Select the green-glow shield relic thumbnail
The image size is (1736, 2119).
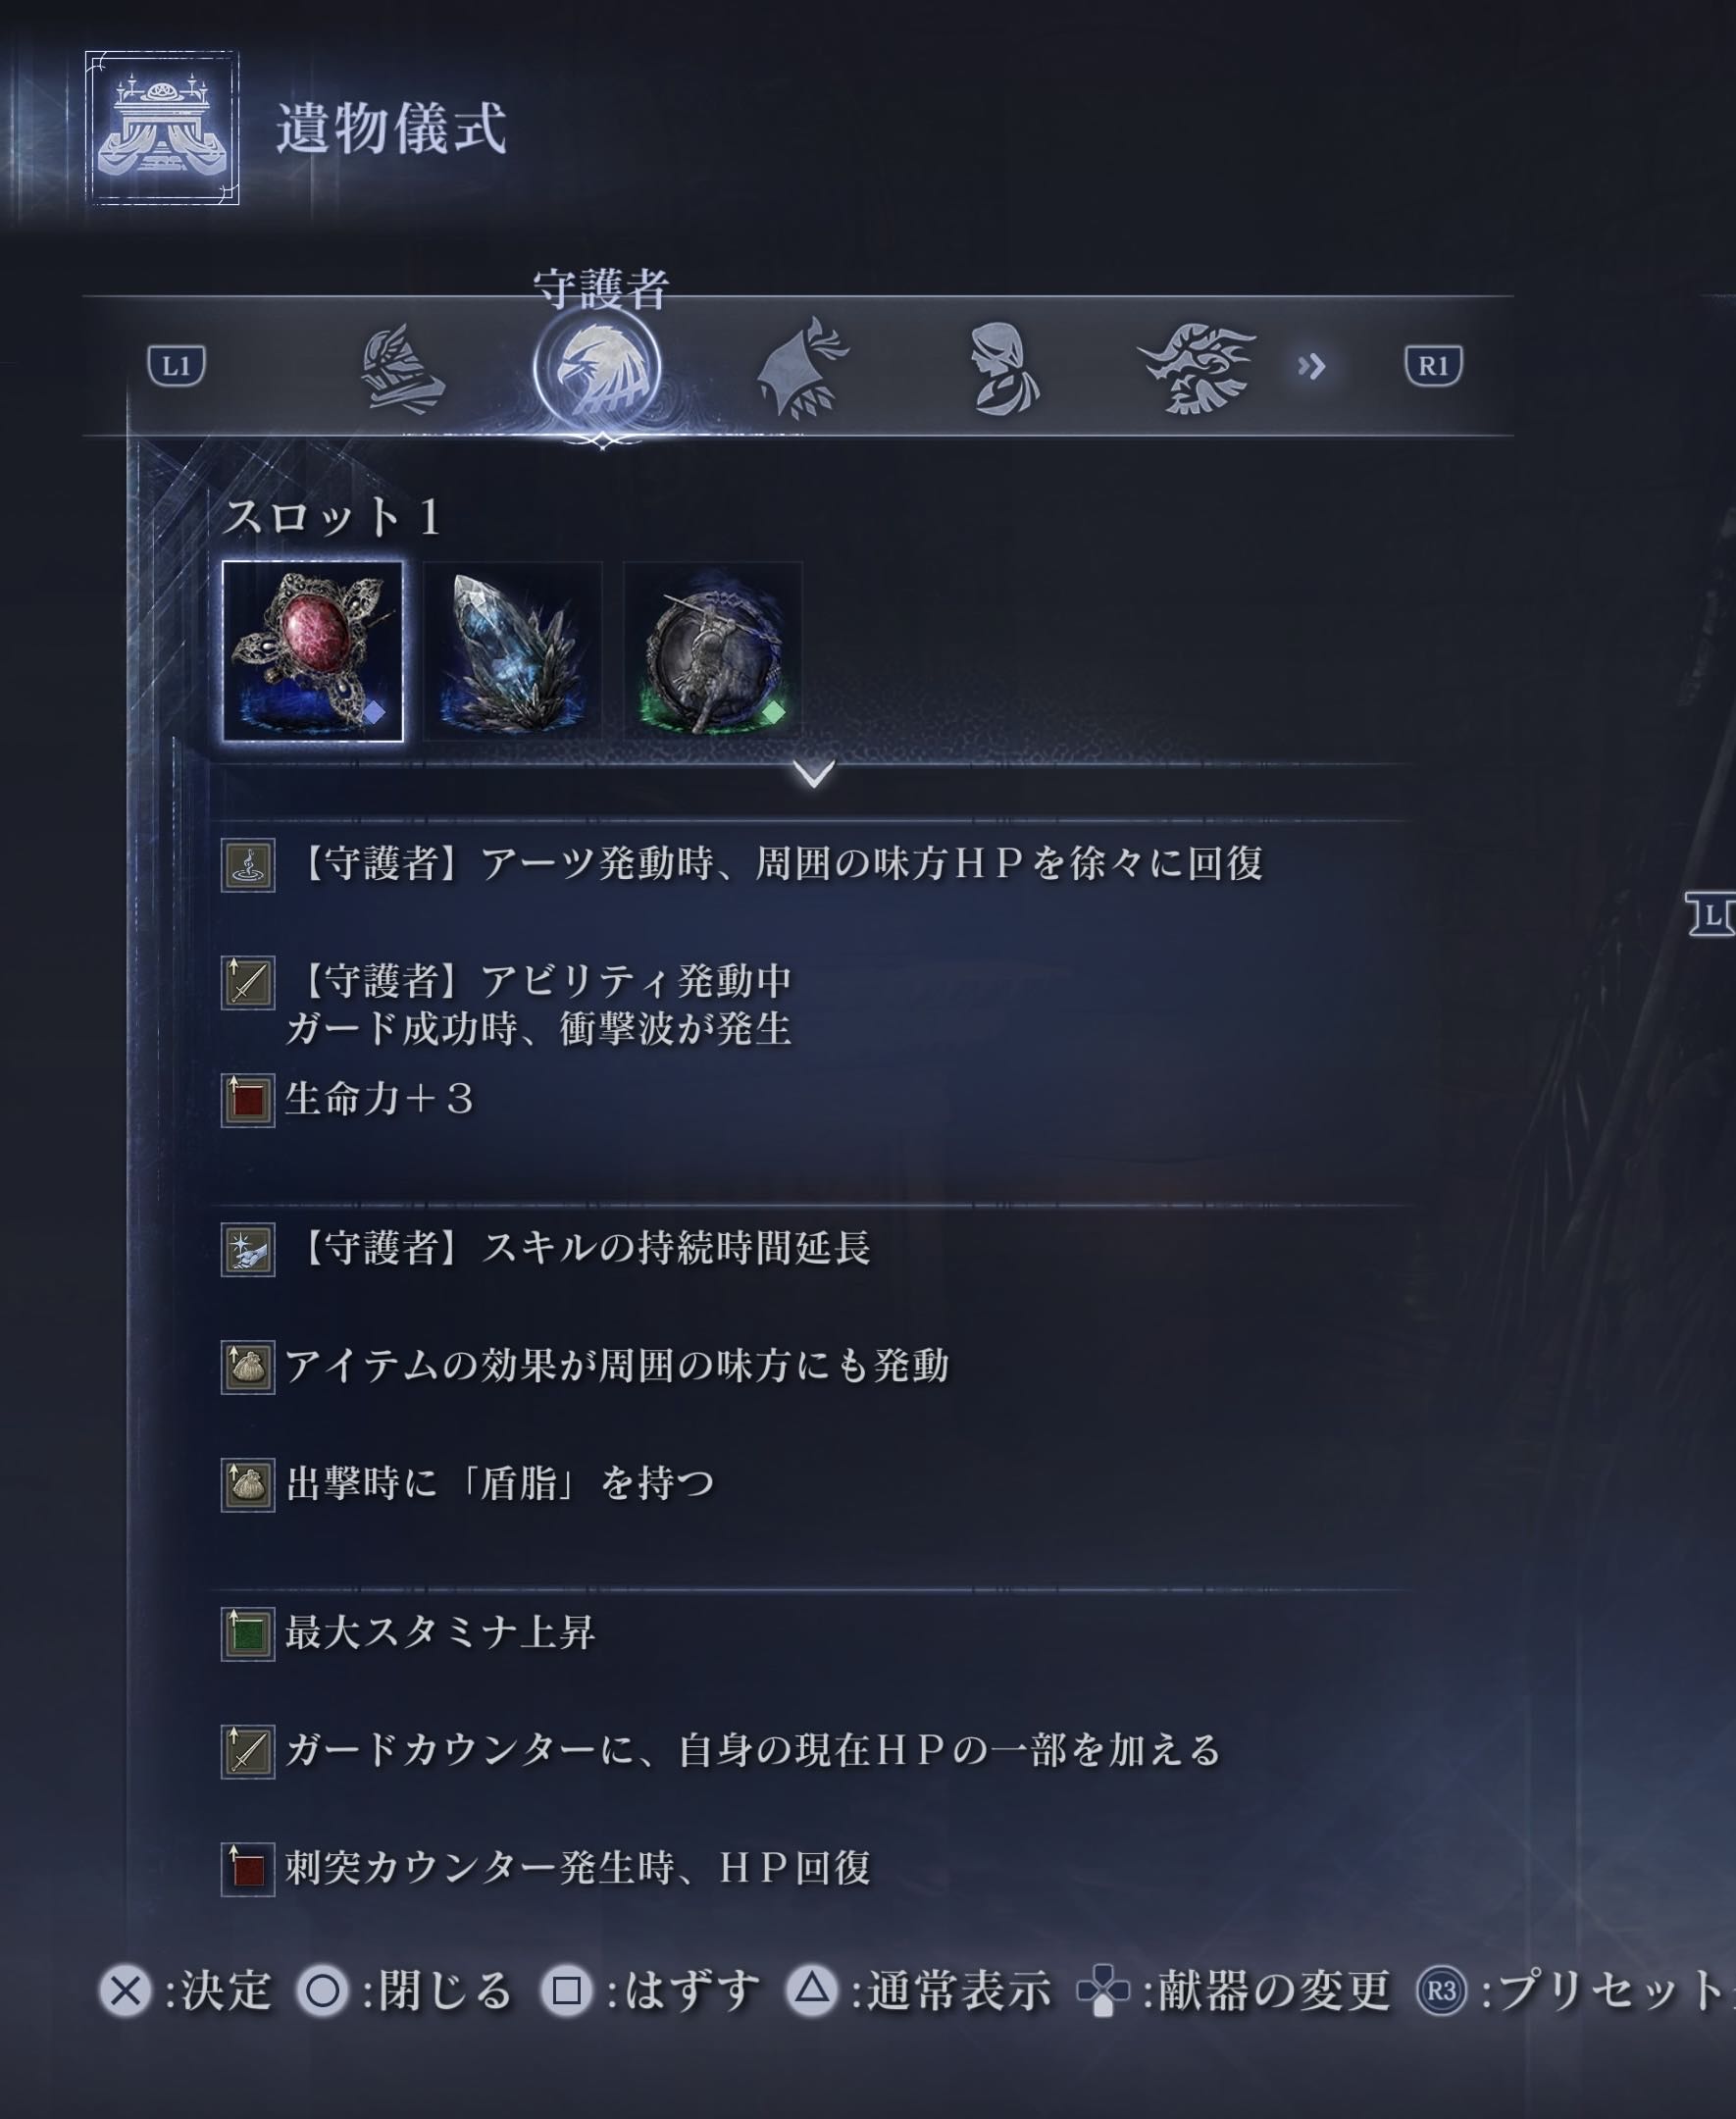point(713,651)
